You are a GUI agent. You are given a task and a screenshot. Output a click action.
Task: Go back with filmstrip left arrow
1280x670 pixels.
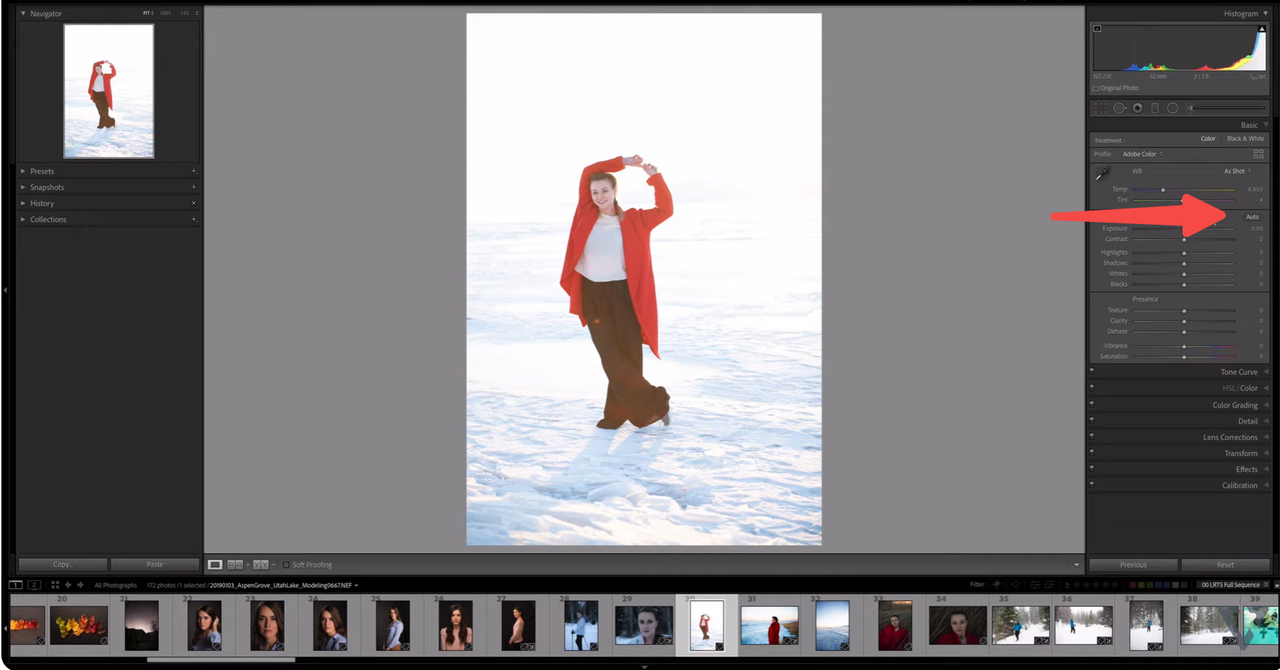(x=68, y=585)
